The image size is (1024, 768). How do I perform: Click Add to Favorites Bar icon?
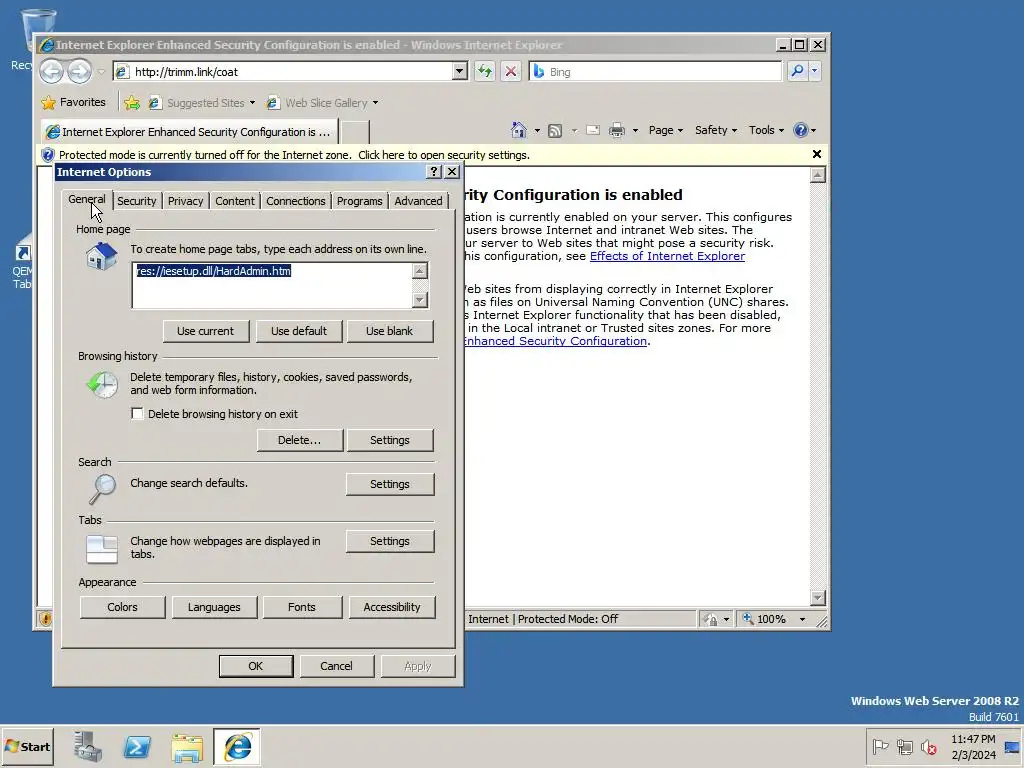[x=132, y=103]
